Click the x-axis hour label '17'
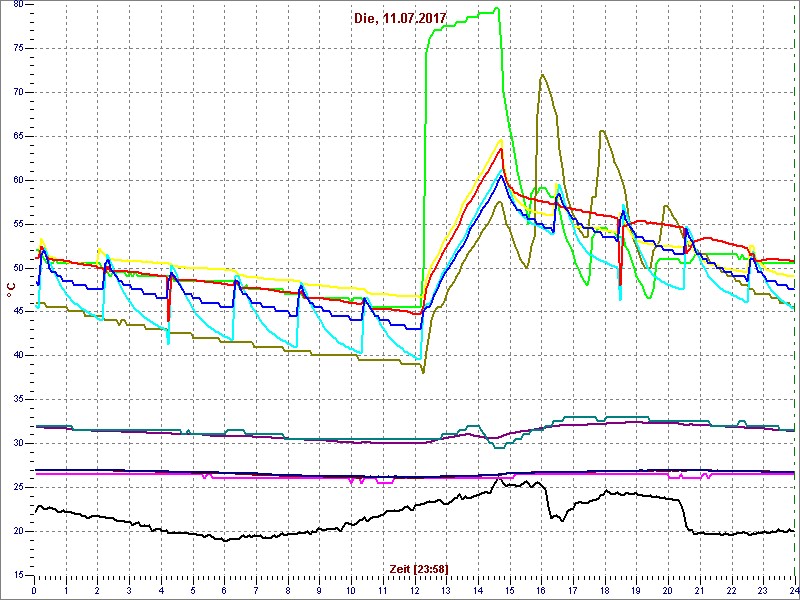 (x=573, y=590)
